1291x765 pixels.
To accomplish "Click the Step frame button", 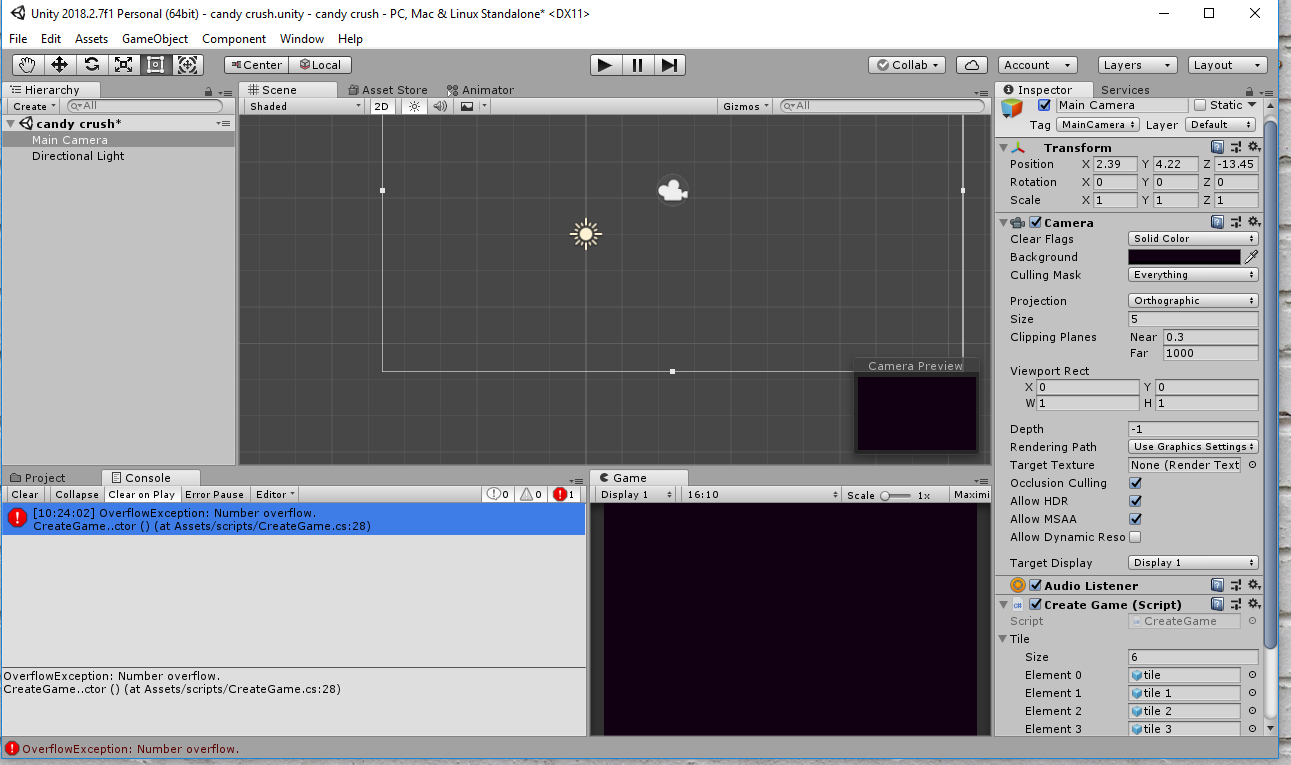I will (x=669, y=65).
